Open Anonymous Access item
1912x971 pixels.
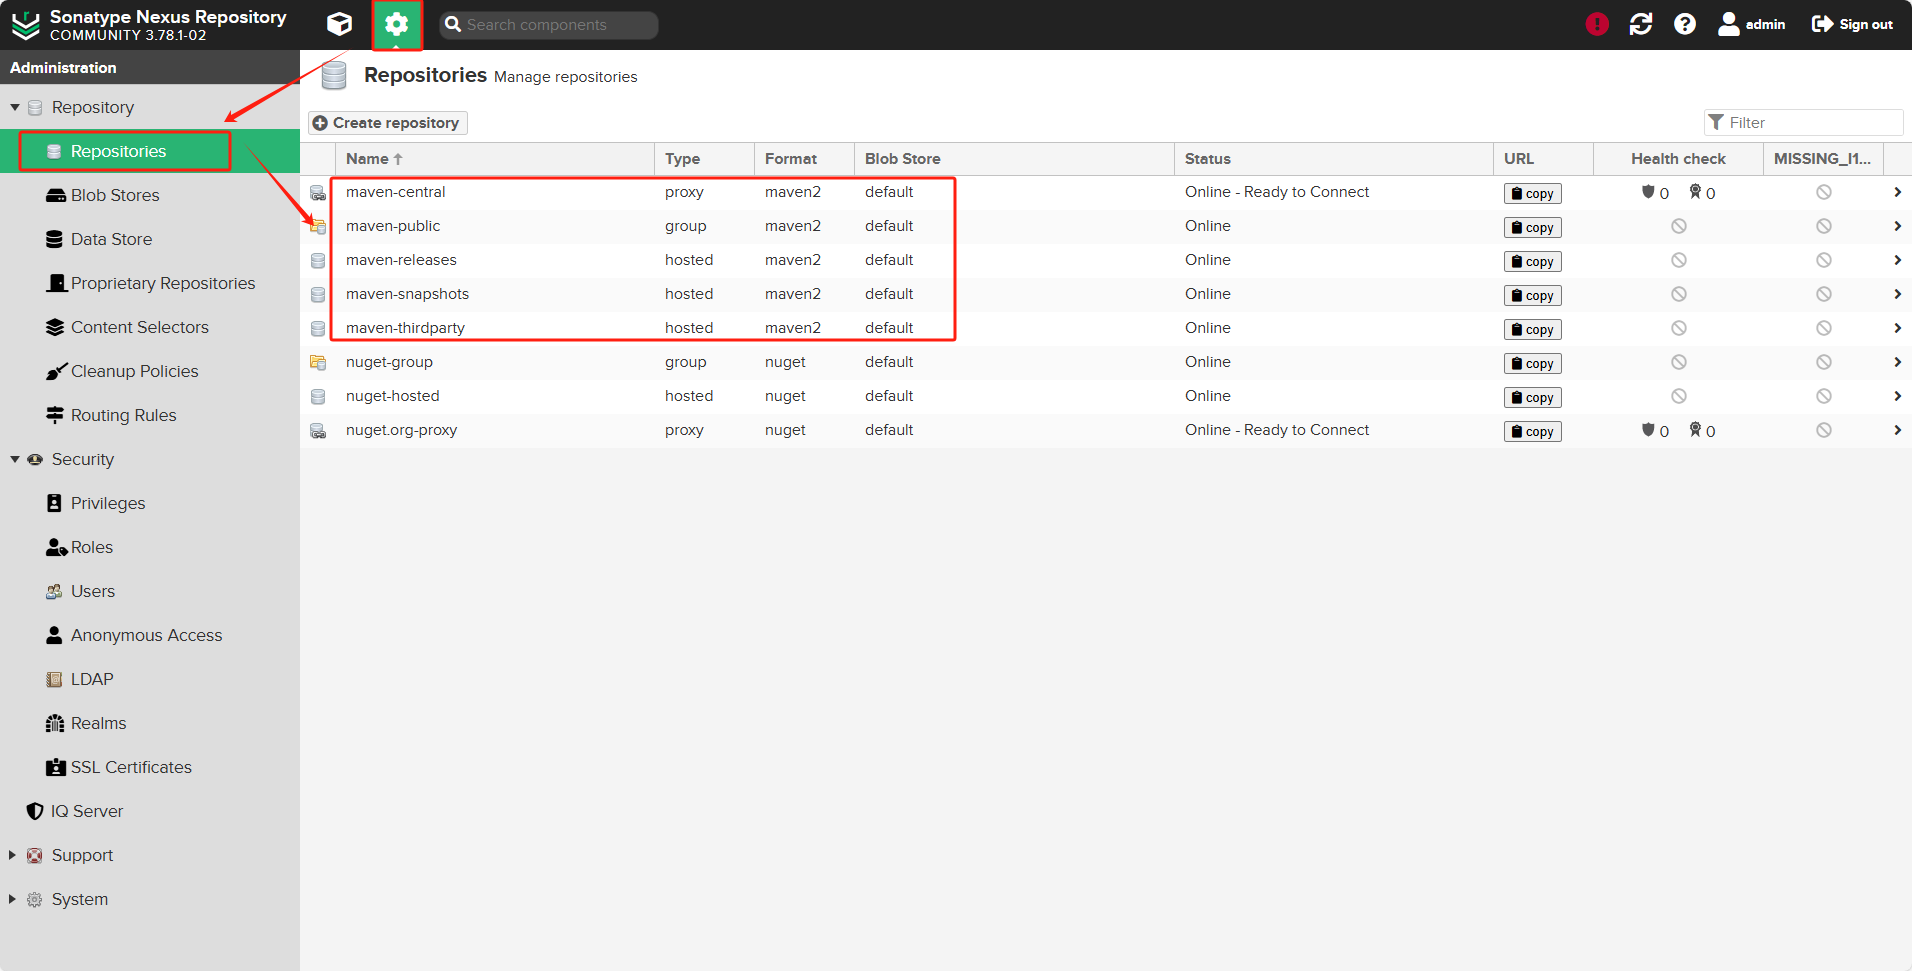(x=150, y=635)
